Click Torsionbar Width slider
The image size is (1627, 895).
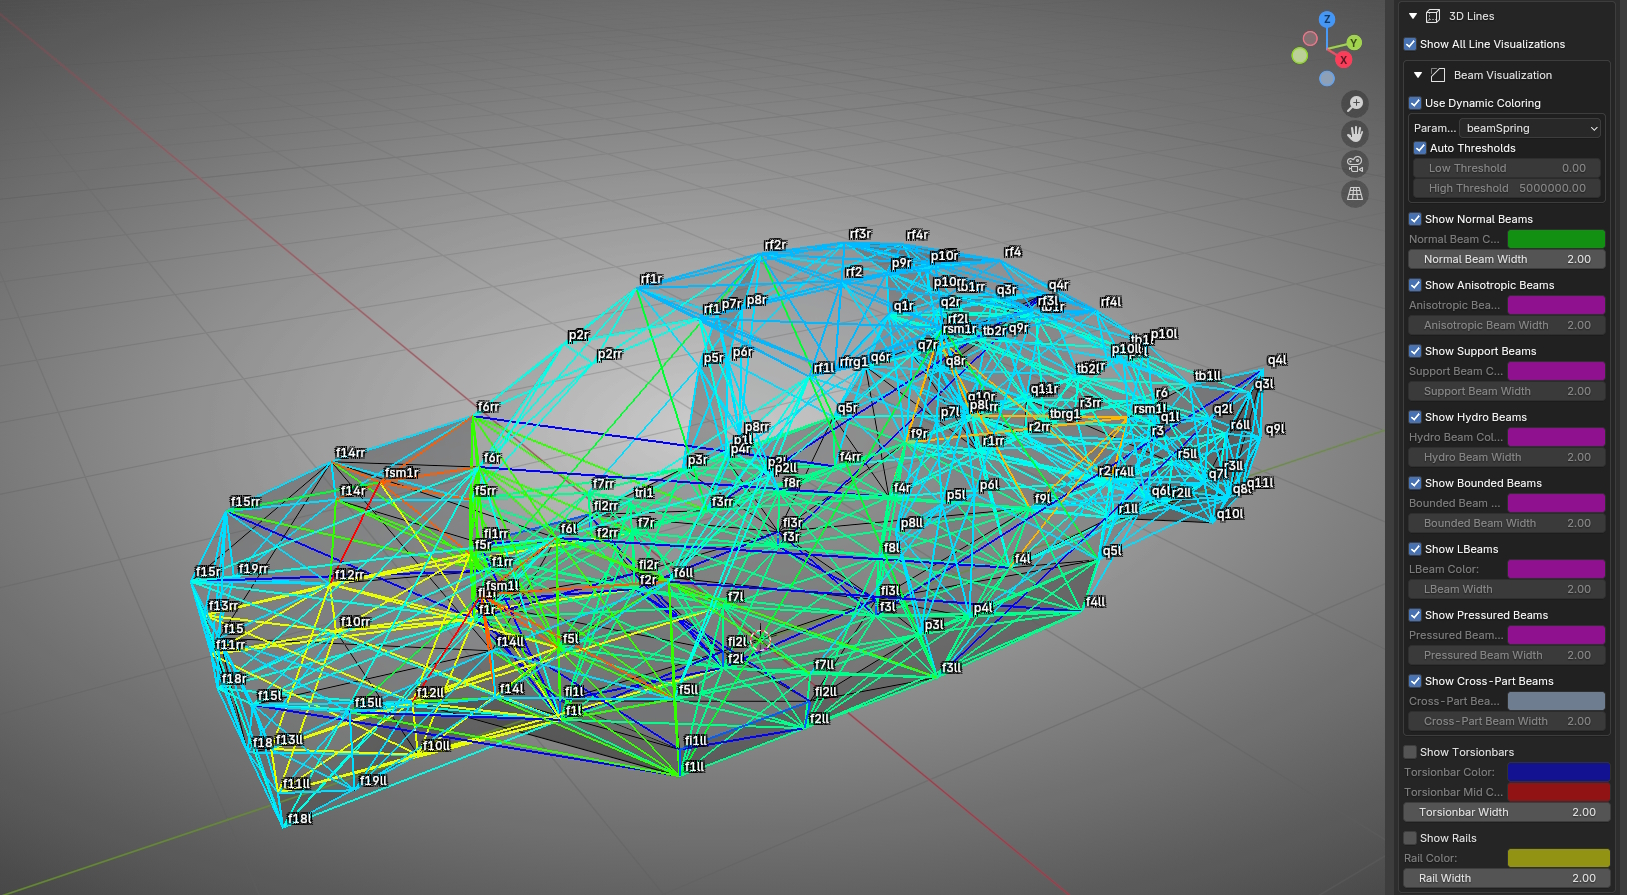(x=1507, y=812)
